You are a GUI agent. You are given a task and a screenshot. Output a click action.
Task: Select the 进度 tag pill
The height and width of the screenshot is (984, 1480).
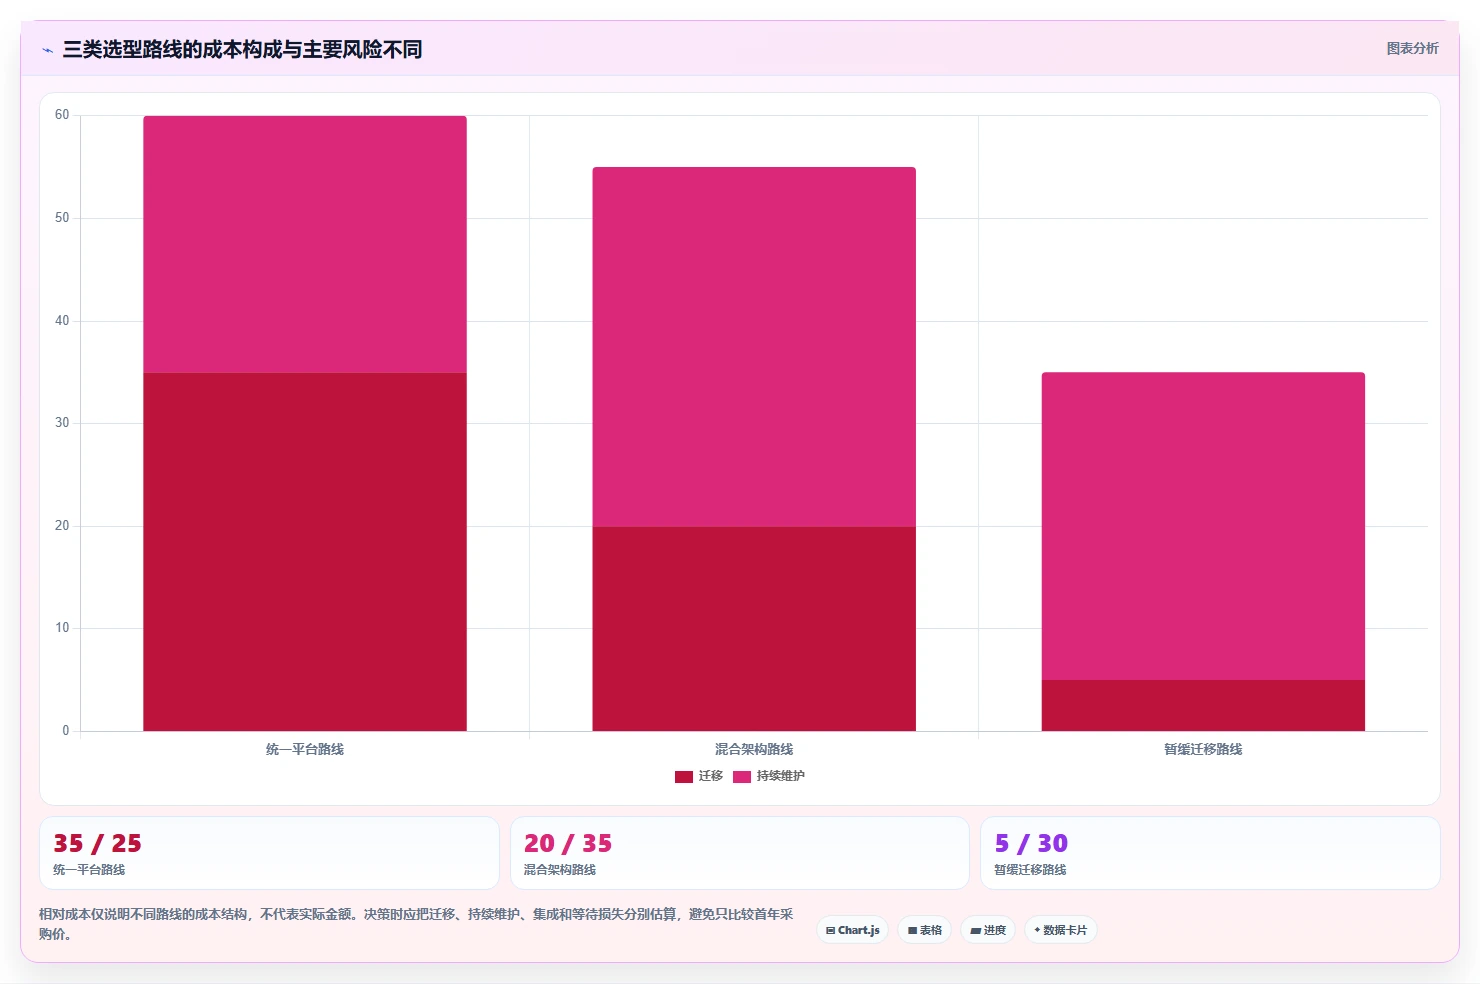click(x=988, y=930)
